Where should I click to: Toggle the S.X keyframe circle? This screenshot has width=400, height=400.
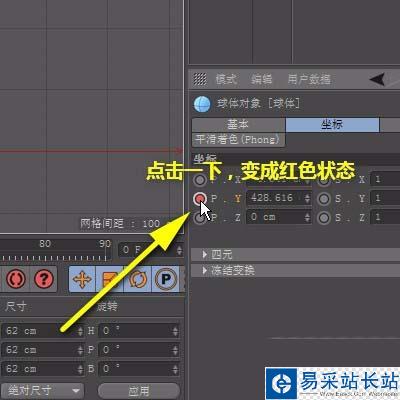click(x=324, y=181)
